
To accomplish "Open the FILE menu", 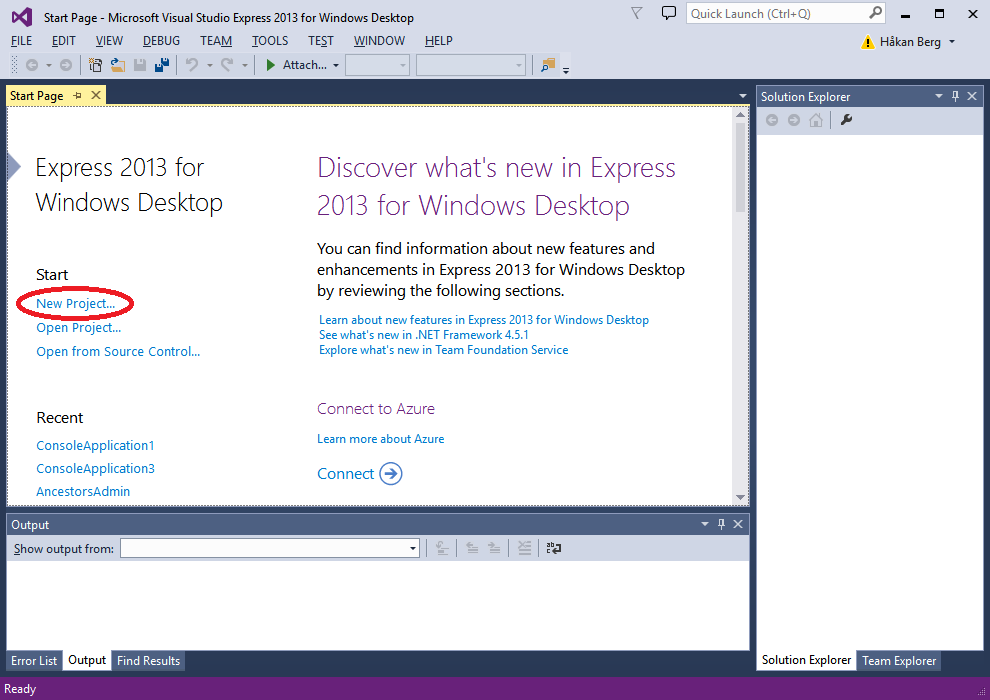I will pyautogui.click(x=21, y=41).
